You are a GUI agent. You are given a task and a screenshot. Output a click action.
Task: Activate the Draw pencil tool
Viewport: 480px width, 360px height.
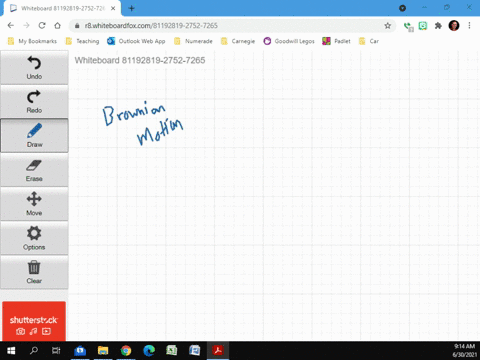(x=34, y=135)
